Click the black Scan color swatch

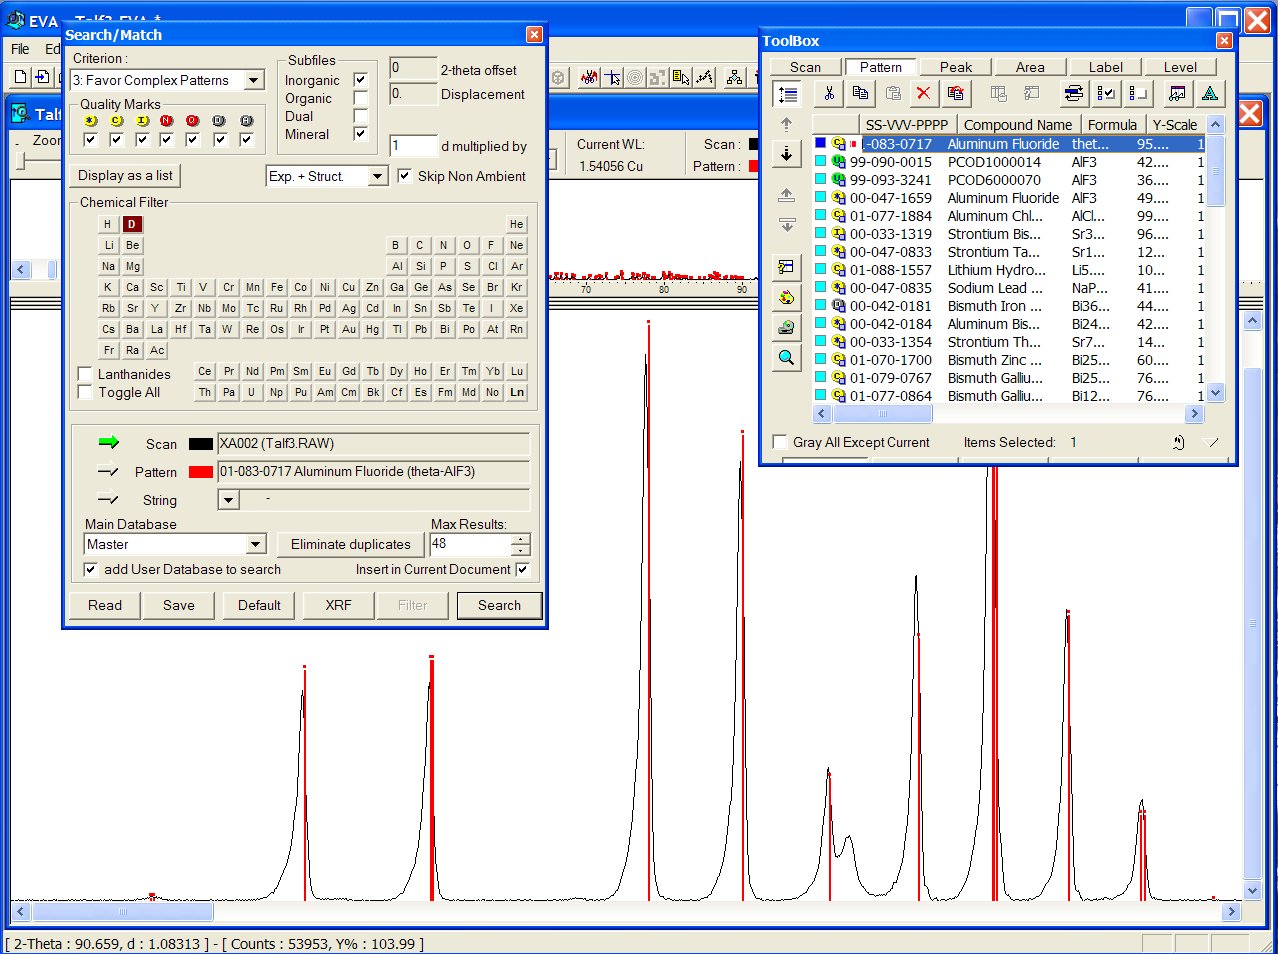200,444
